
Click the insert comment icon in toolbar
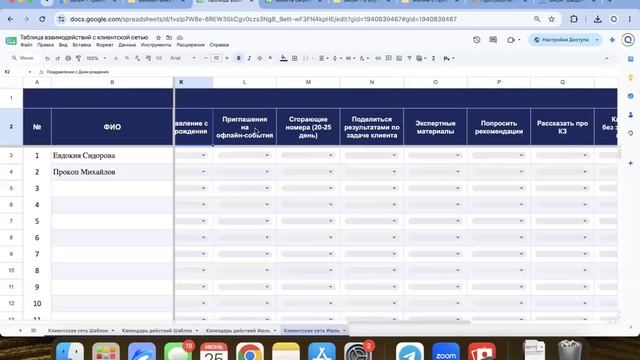(x=389, y=58)
